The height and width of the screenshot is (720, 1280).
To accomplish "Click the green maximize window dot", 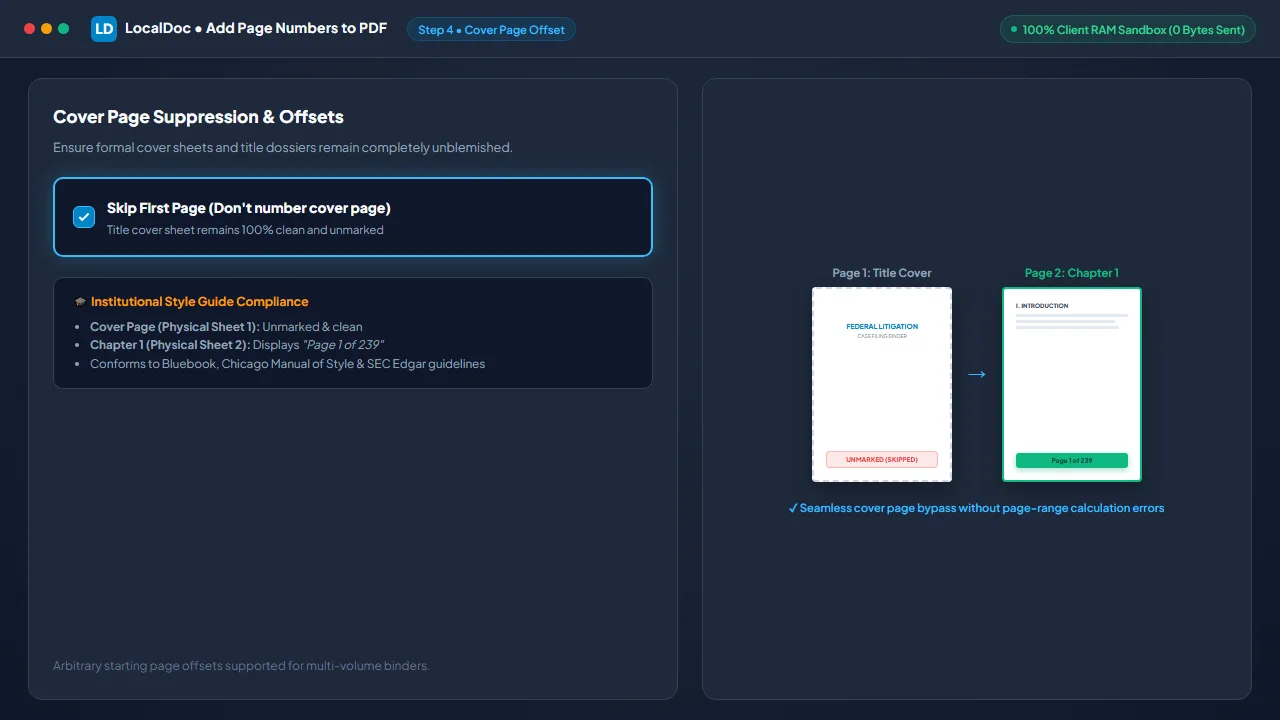I will (63, 29).
